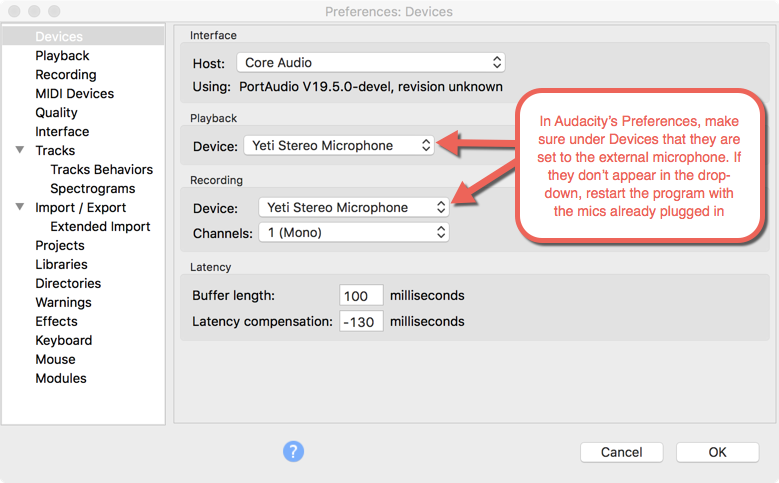779x483 pixels.
Task: Close the Preferences window with red button
Action: (x=14, y=11)
